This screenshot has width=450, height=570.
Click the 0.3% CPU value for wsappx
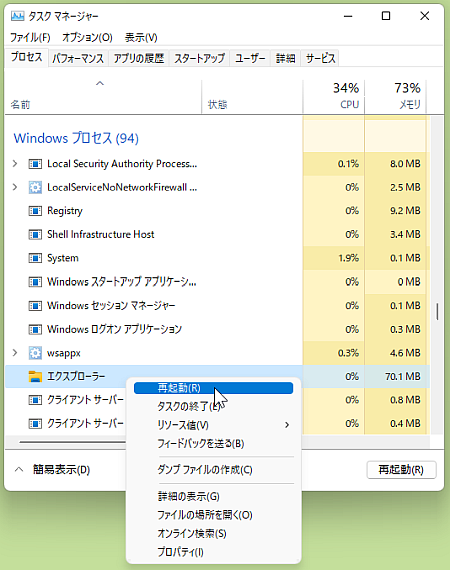[x=348, y=353]
